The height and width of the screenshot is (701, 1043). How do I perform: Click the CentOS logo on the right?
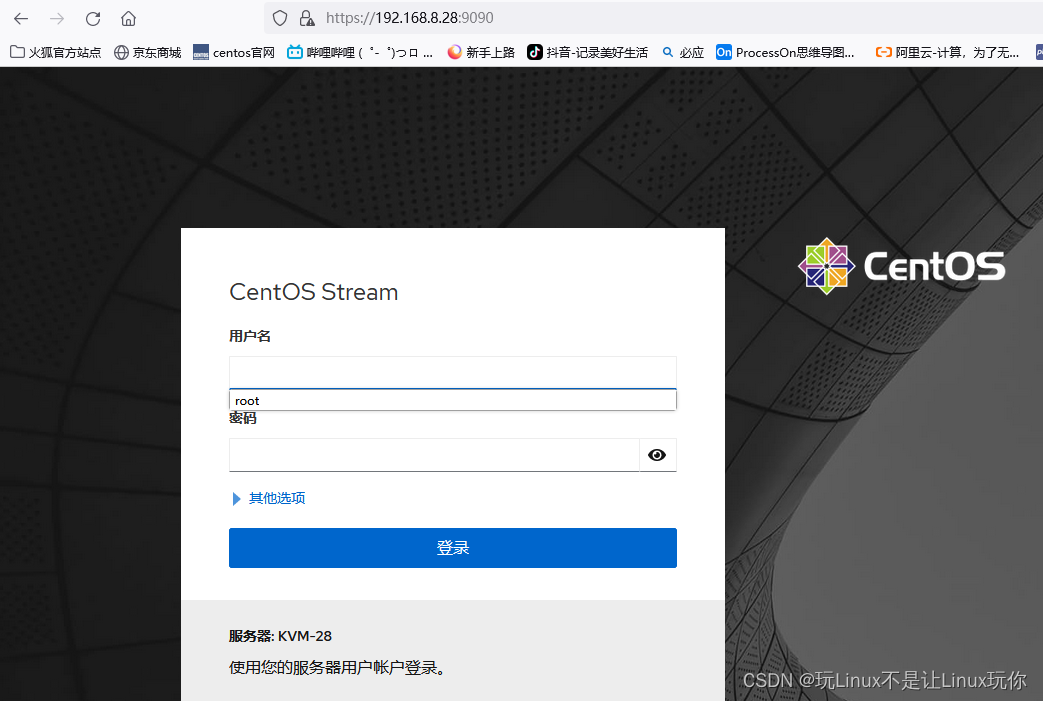coord(901,266)
